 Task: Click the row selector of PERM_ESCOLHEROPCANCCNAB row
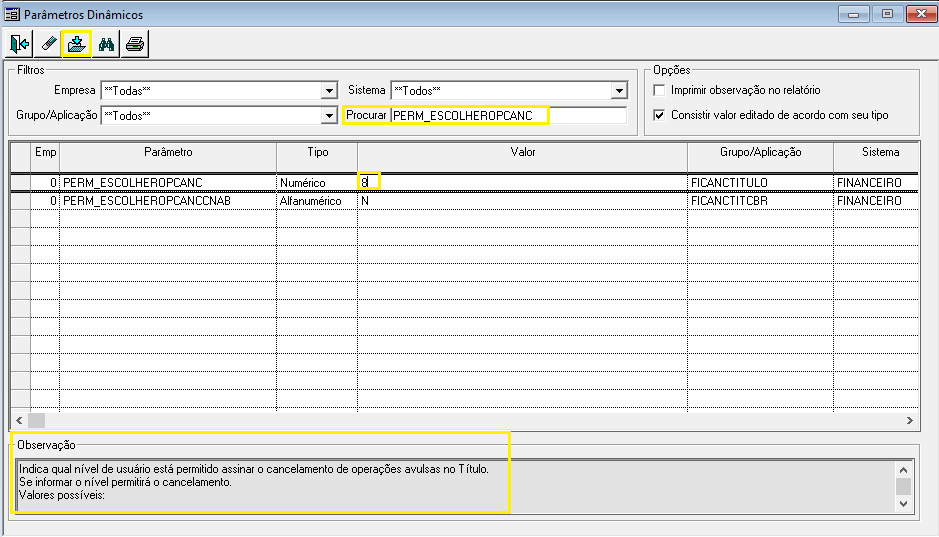pos(21,201)
